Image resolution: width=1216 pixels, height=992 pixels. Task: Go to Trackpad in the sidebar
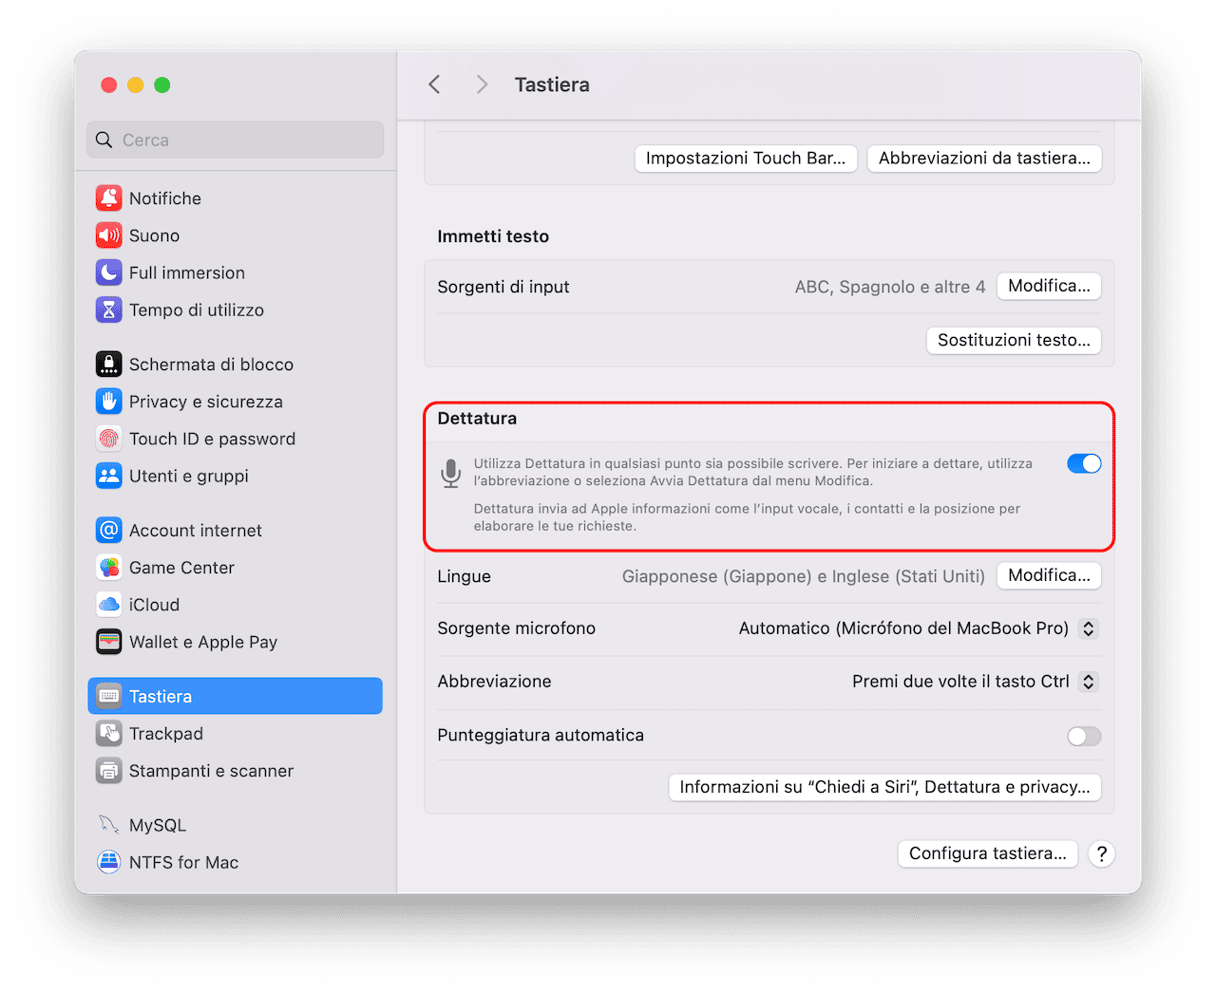coord(166,734)
